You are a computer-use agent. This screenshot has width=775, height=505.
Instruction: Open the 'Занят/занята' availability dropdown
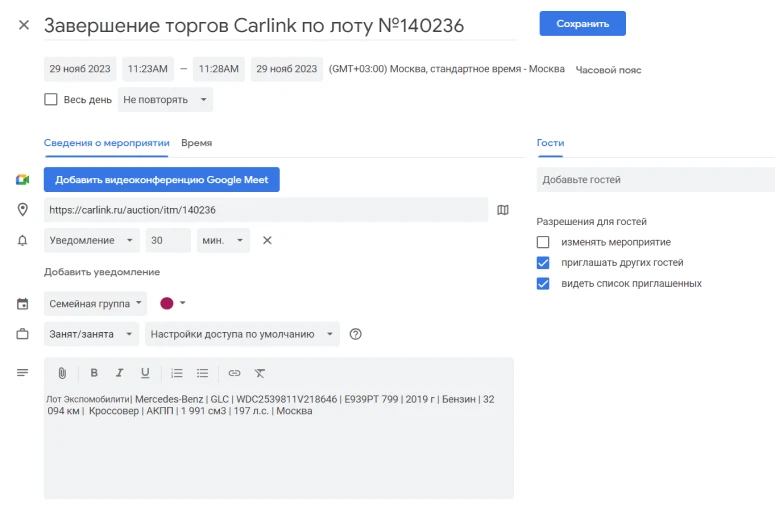[90, 333]
